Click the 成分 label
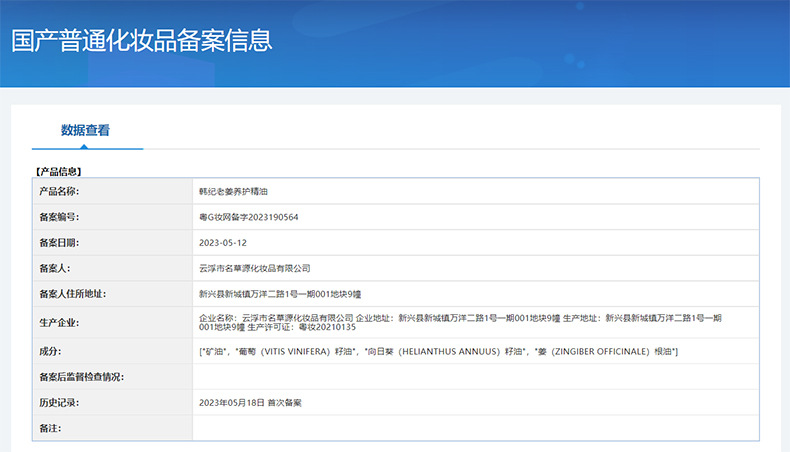 coord(50,351)
